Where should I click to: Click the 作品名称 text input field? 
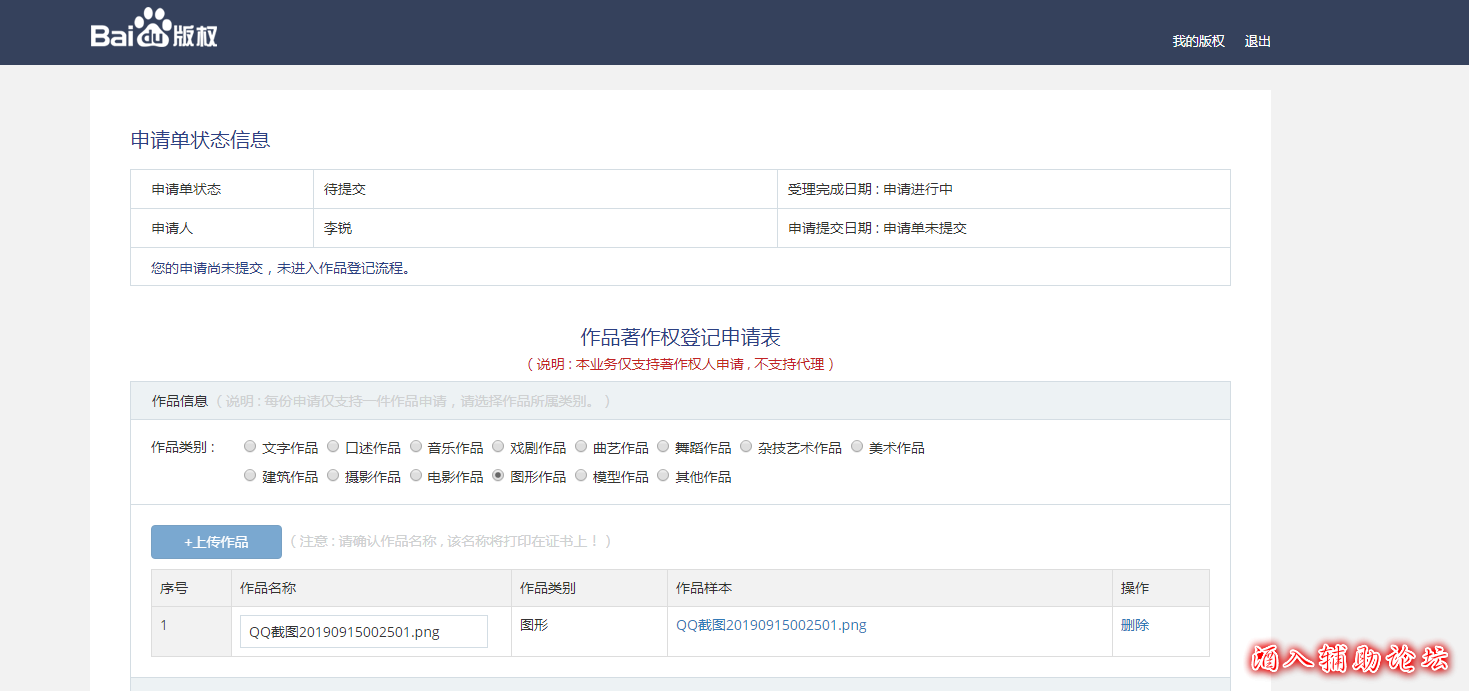(364, 632)
